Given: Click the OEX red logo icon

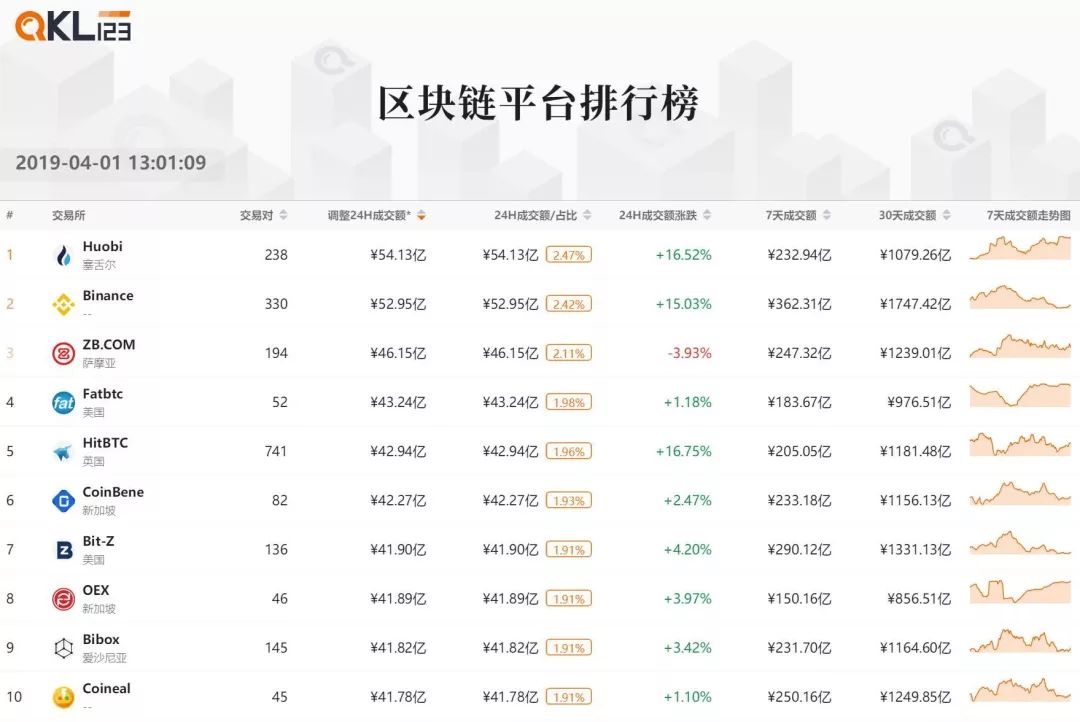Looking at the screenshot, I should 63,599.
